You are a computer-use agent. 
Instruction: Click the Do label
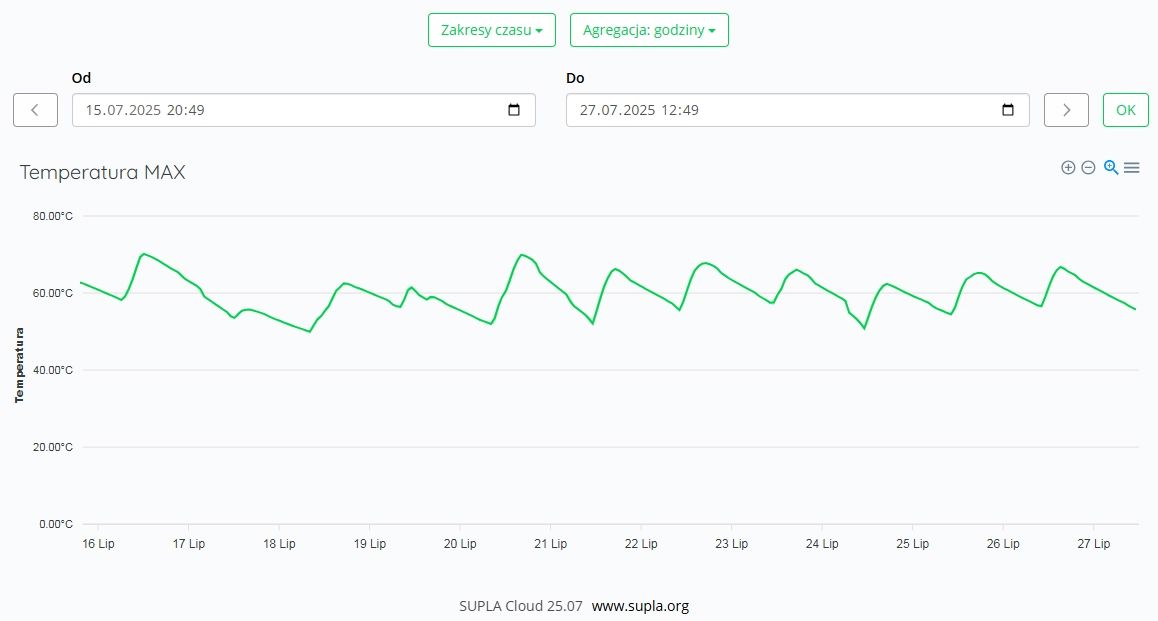coord(575,78)
